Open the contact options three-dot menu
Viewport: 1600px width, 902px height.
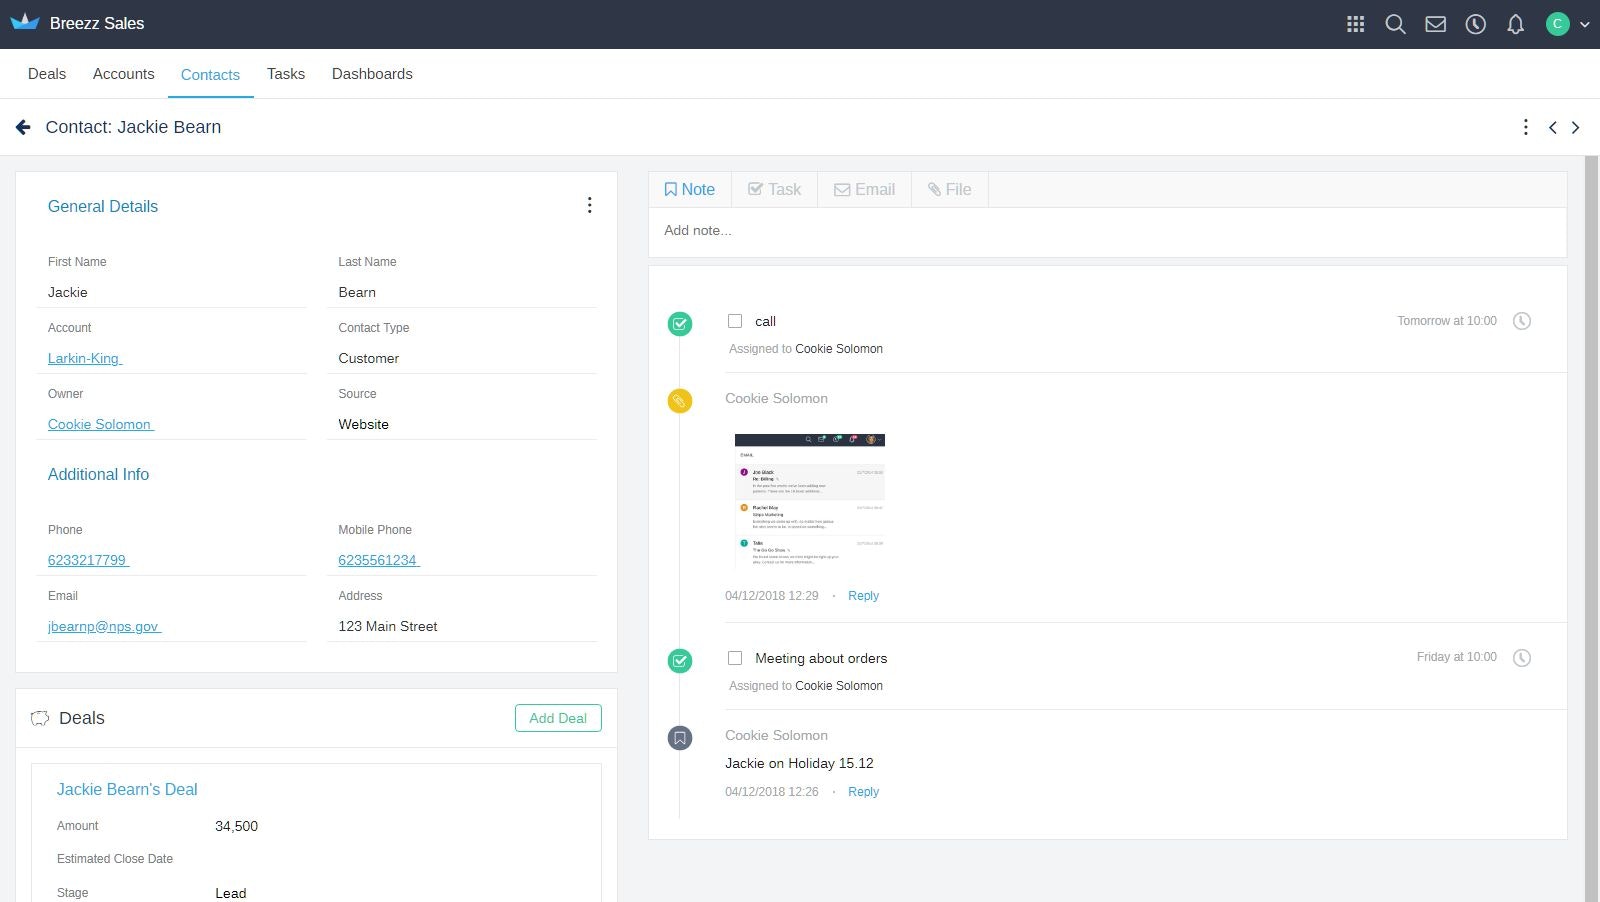pos(1526,127)
